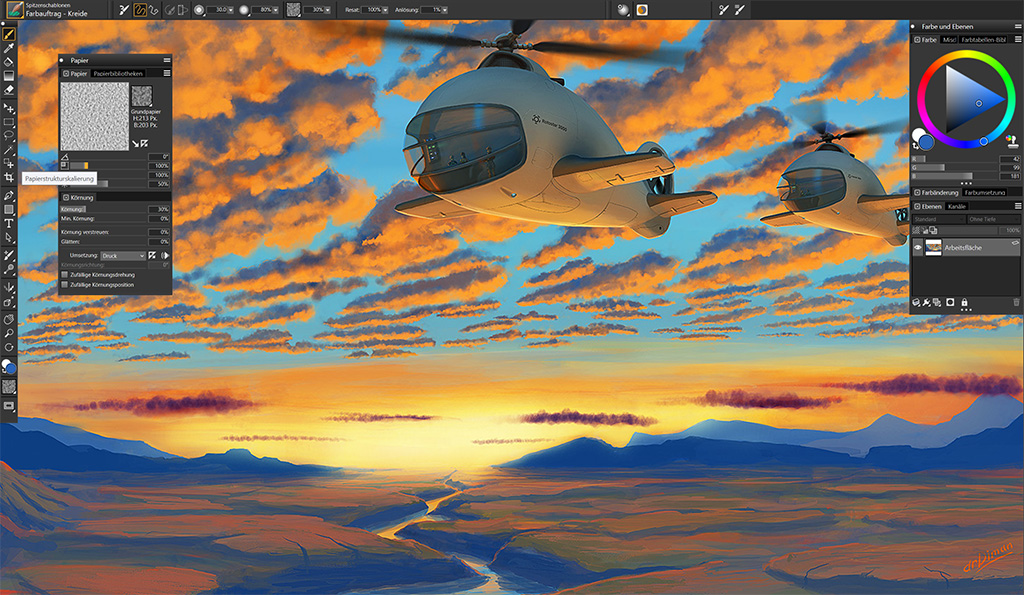Click the trash icon in Ebenen panel

(1016, 302)
